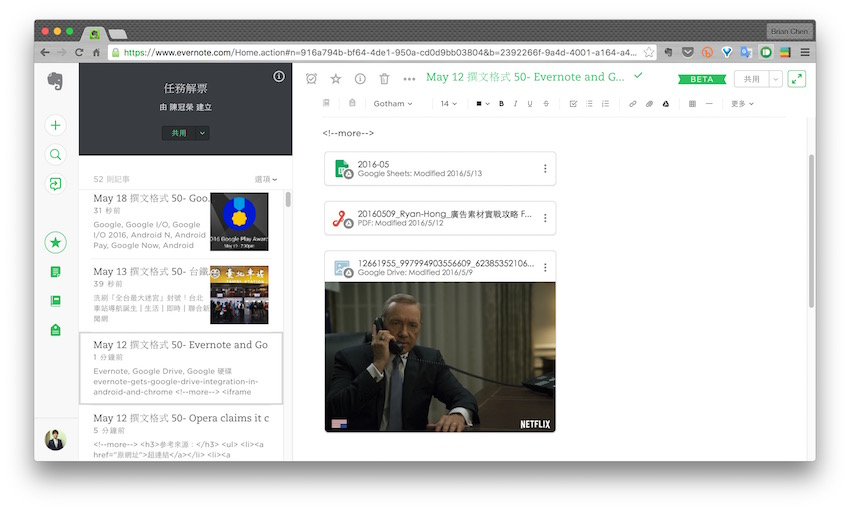Viewport: 850px width, 510px height.
Task: Open the account avatar at sidebar bottom
Action: [55, 440]
